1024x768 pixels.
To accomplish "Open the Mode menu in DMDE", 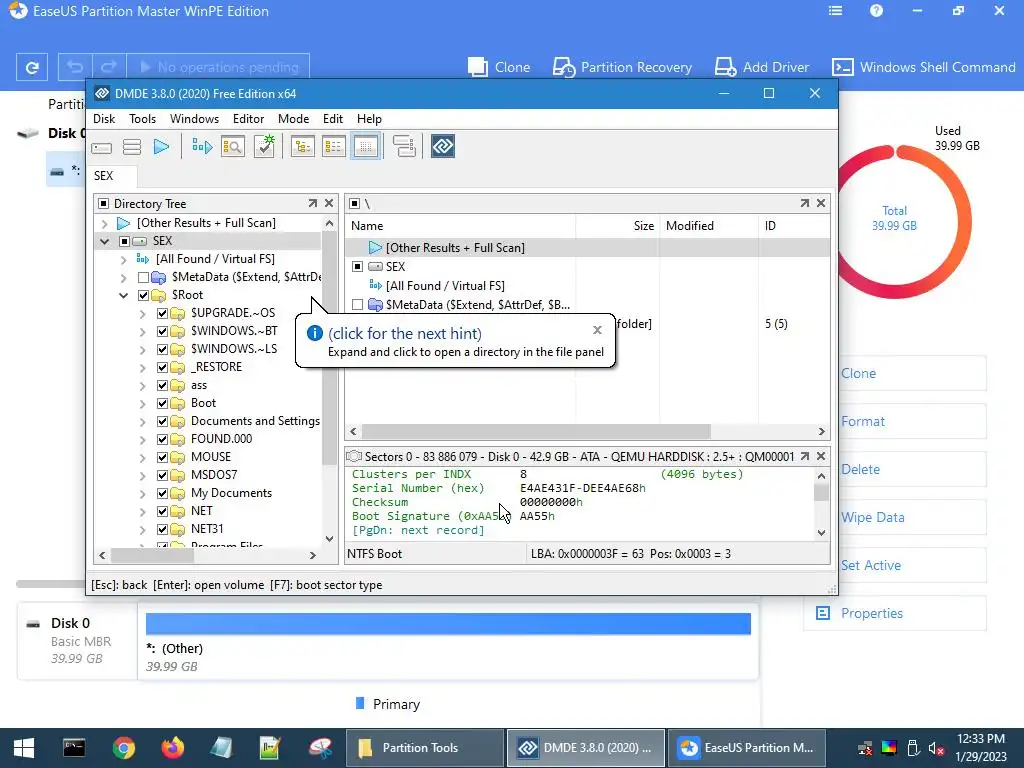I will pyautogui.click(x=293, y=119).
